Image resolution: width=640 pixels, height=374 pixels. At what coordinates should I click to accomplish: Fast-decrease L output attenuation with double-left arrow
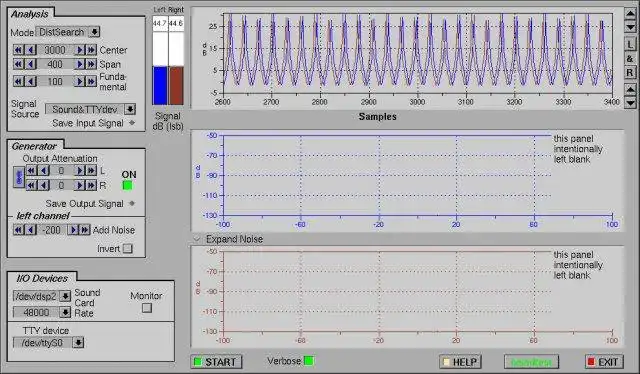click(x=31, y=170)
